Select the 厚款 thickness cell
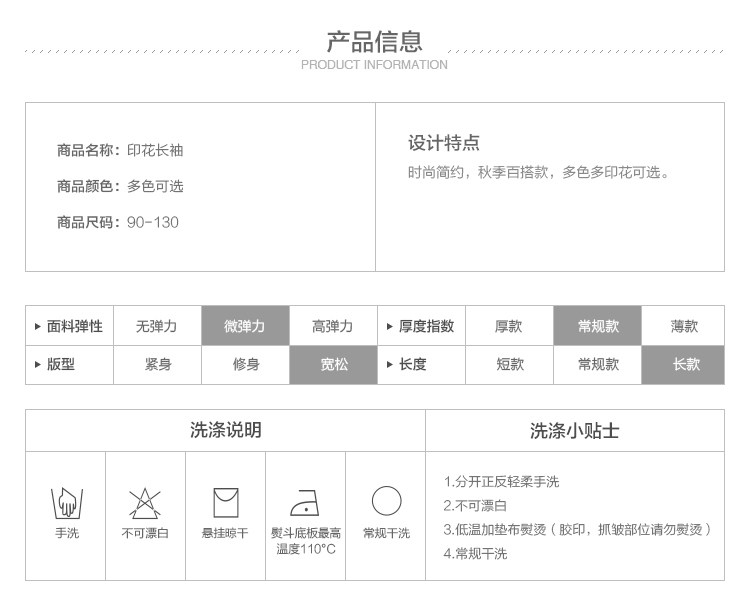The image size is (750, 603). [x=509, y=326]
